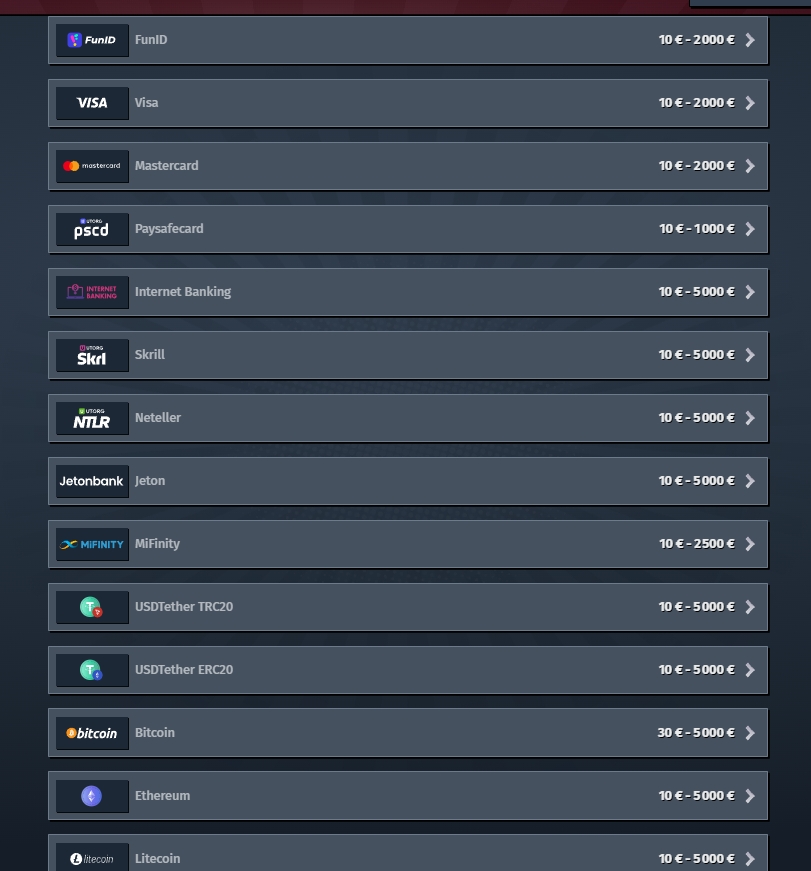Click the USDTether TRC20 coin icon

pos(91,607)
